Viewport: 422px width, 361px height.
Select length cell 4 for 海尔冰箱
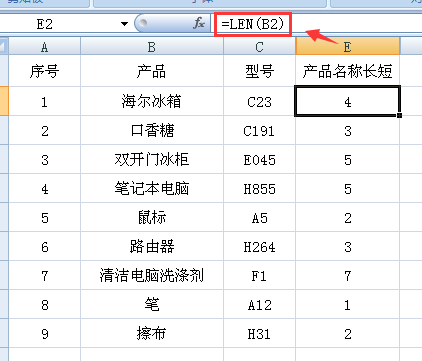(x=347, y=101)
